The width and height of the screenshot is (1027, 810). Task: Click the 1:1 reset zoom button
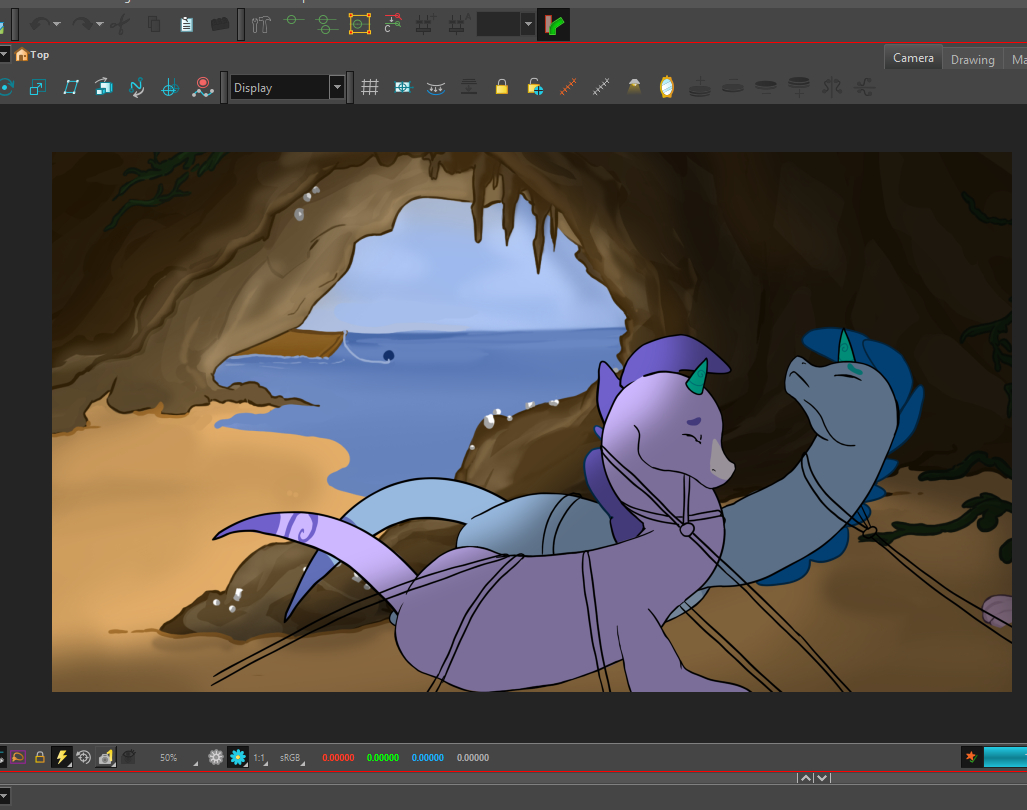click(x=259, y=758)
